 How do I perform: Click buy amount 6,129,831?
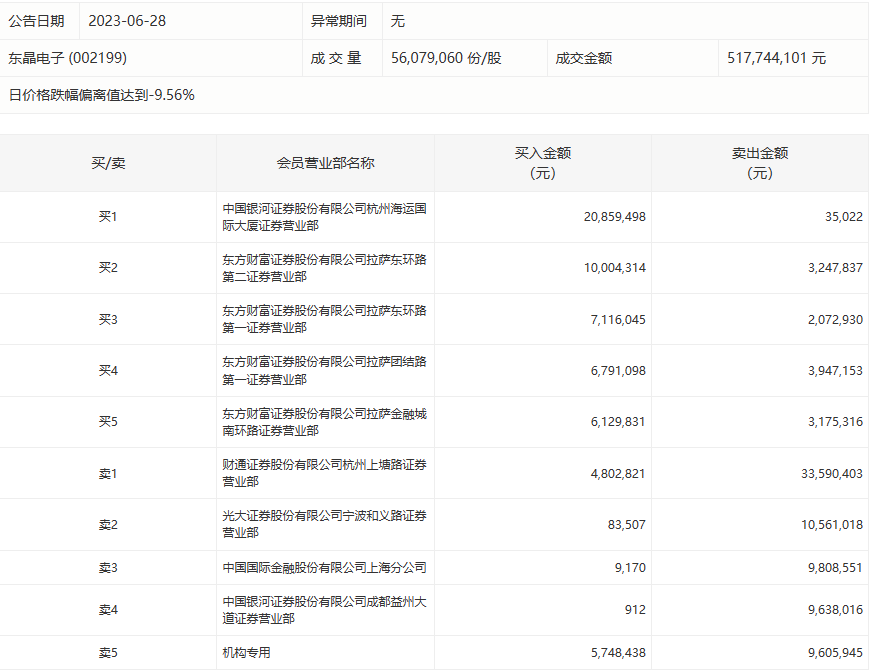coord(618,422)
